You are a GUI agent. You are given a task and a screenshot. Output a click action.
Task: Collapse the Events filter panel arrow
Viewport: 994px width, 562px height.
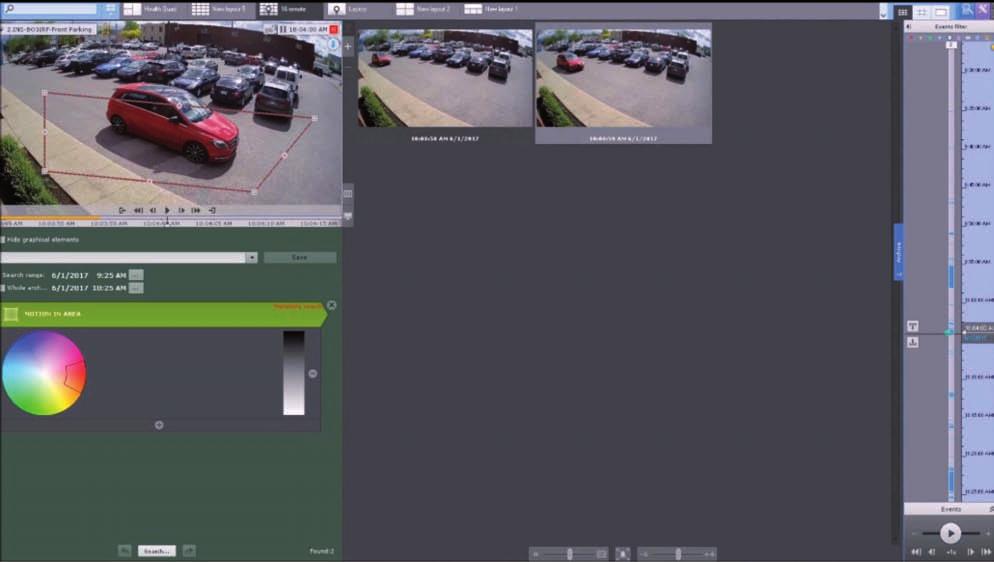tap(908, 27)
